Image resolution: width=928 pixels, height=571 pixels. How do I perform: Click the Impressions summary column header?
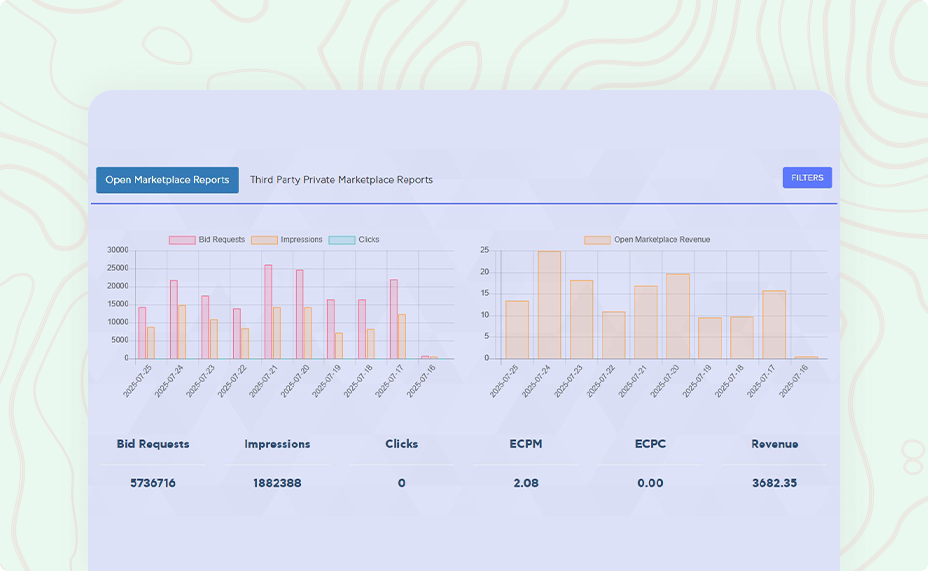[277, 444]
